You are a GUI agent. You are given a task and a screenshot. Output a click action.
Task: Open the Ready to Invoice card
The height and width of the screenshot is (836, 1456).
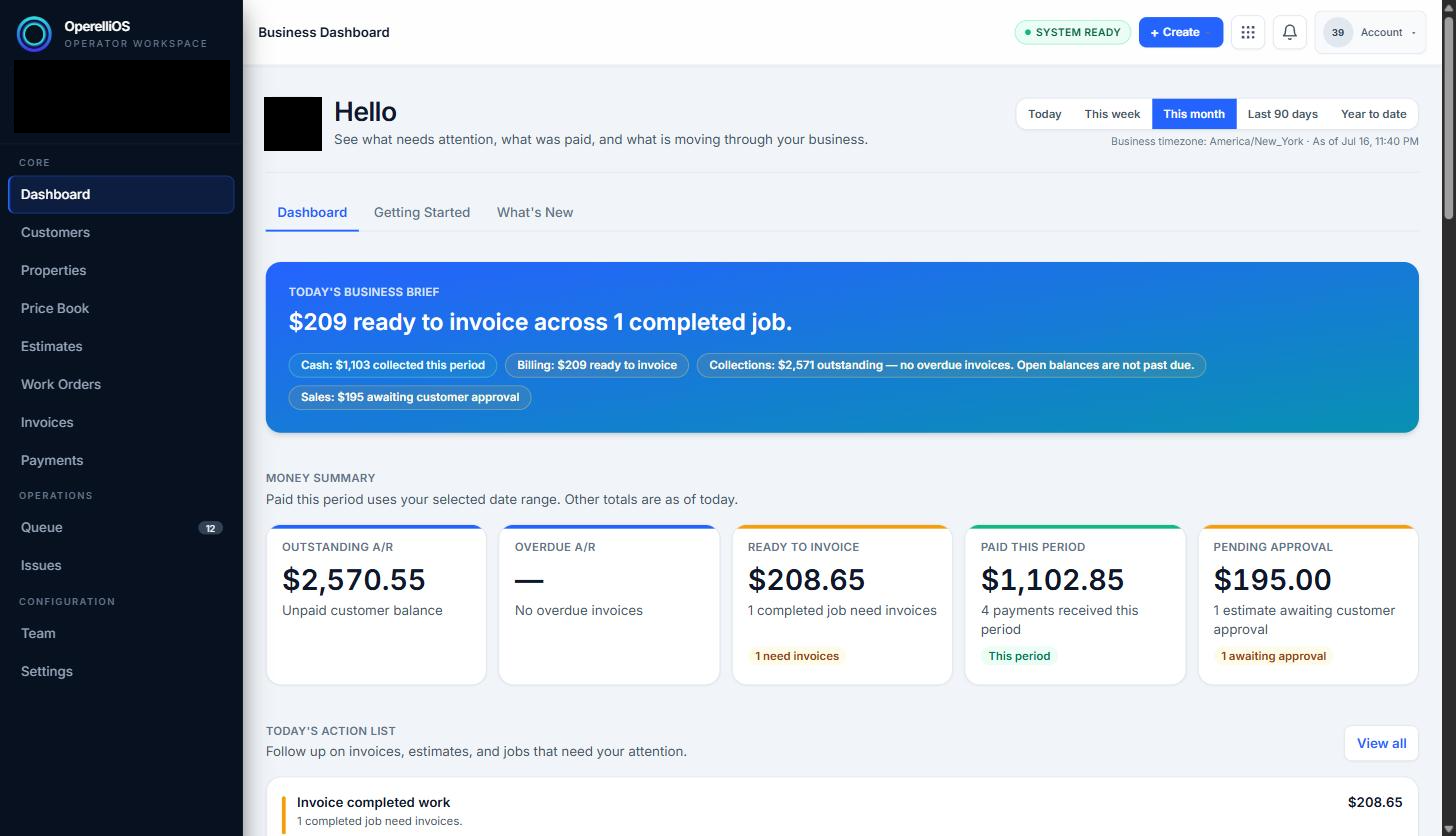[842, 605]
